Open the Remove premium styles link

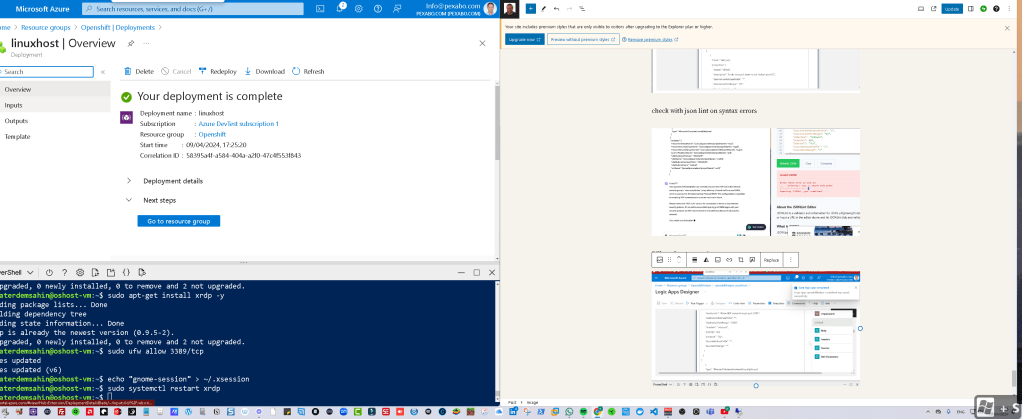pyautogui.click(x=650, y=39)
